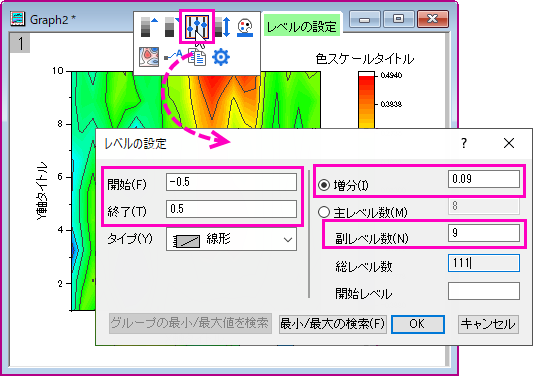Maximize the Graph2 window

pos(398,19)
